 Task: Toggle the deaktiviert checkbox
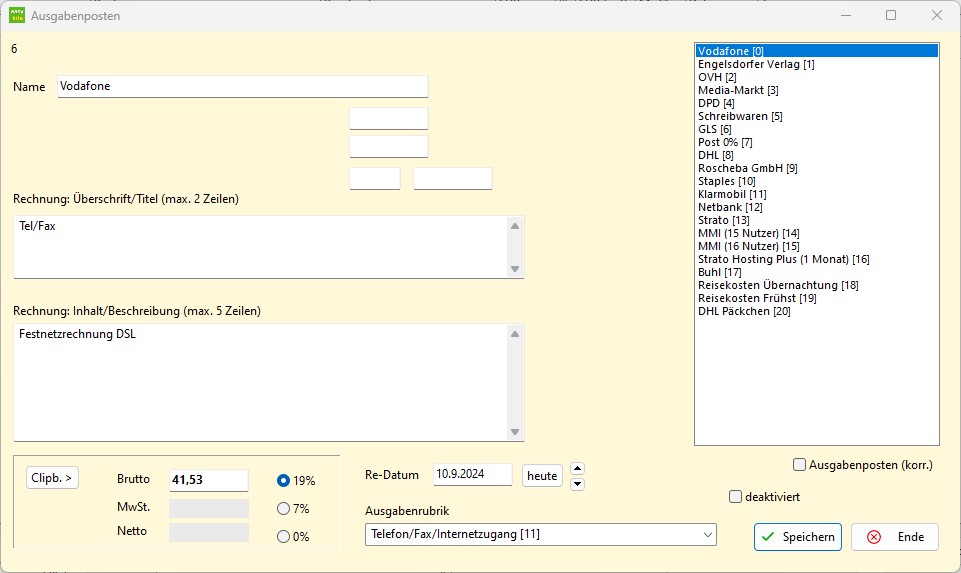coord(735,496)
